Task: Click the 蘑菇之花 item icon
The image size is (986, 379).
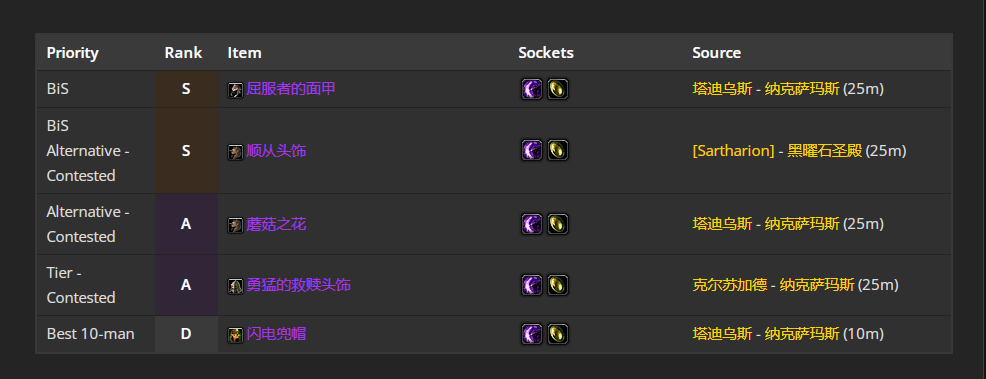Action: (x=235, y=225)
